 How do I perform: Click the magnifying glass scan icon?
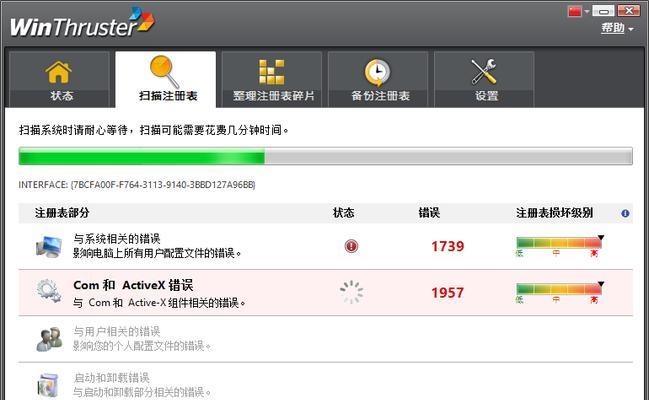(x=164, y=71)
